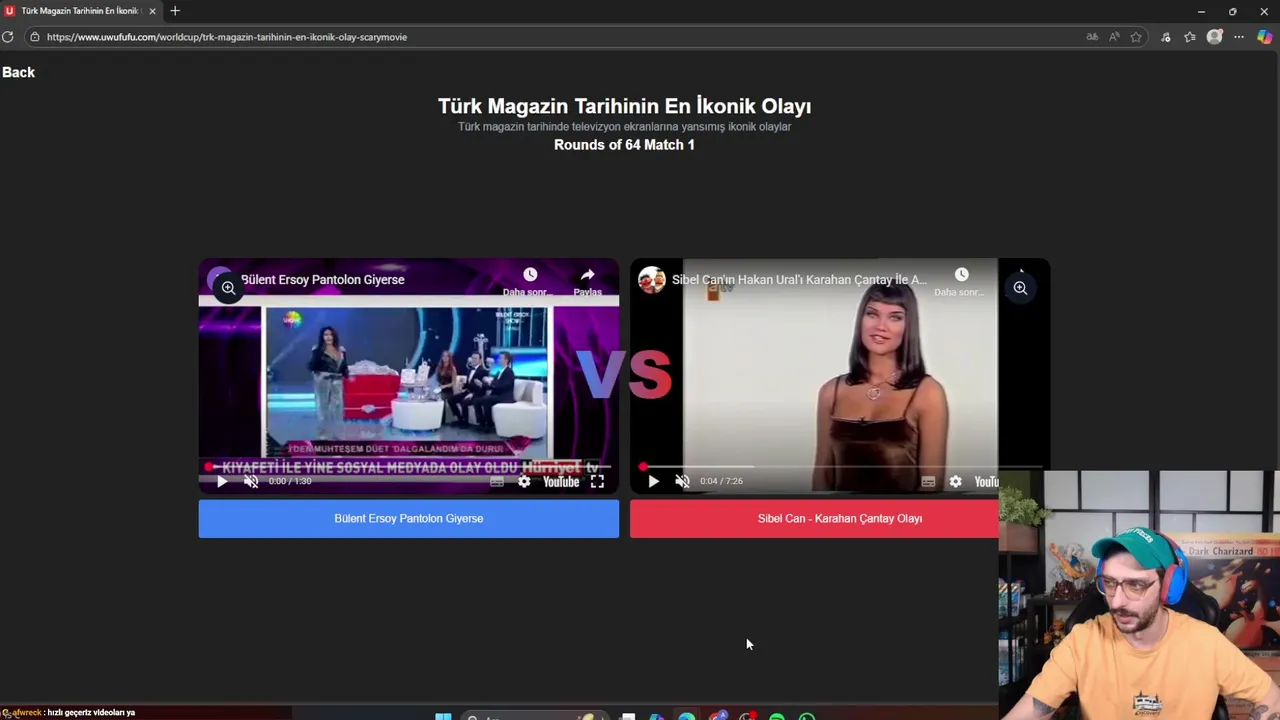Go Back to the previous page
1280x720 pixels.
[x=18, y=72]
